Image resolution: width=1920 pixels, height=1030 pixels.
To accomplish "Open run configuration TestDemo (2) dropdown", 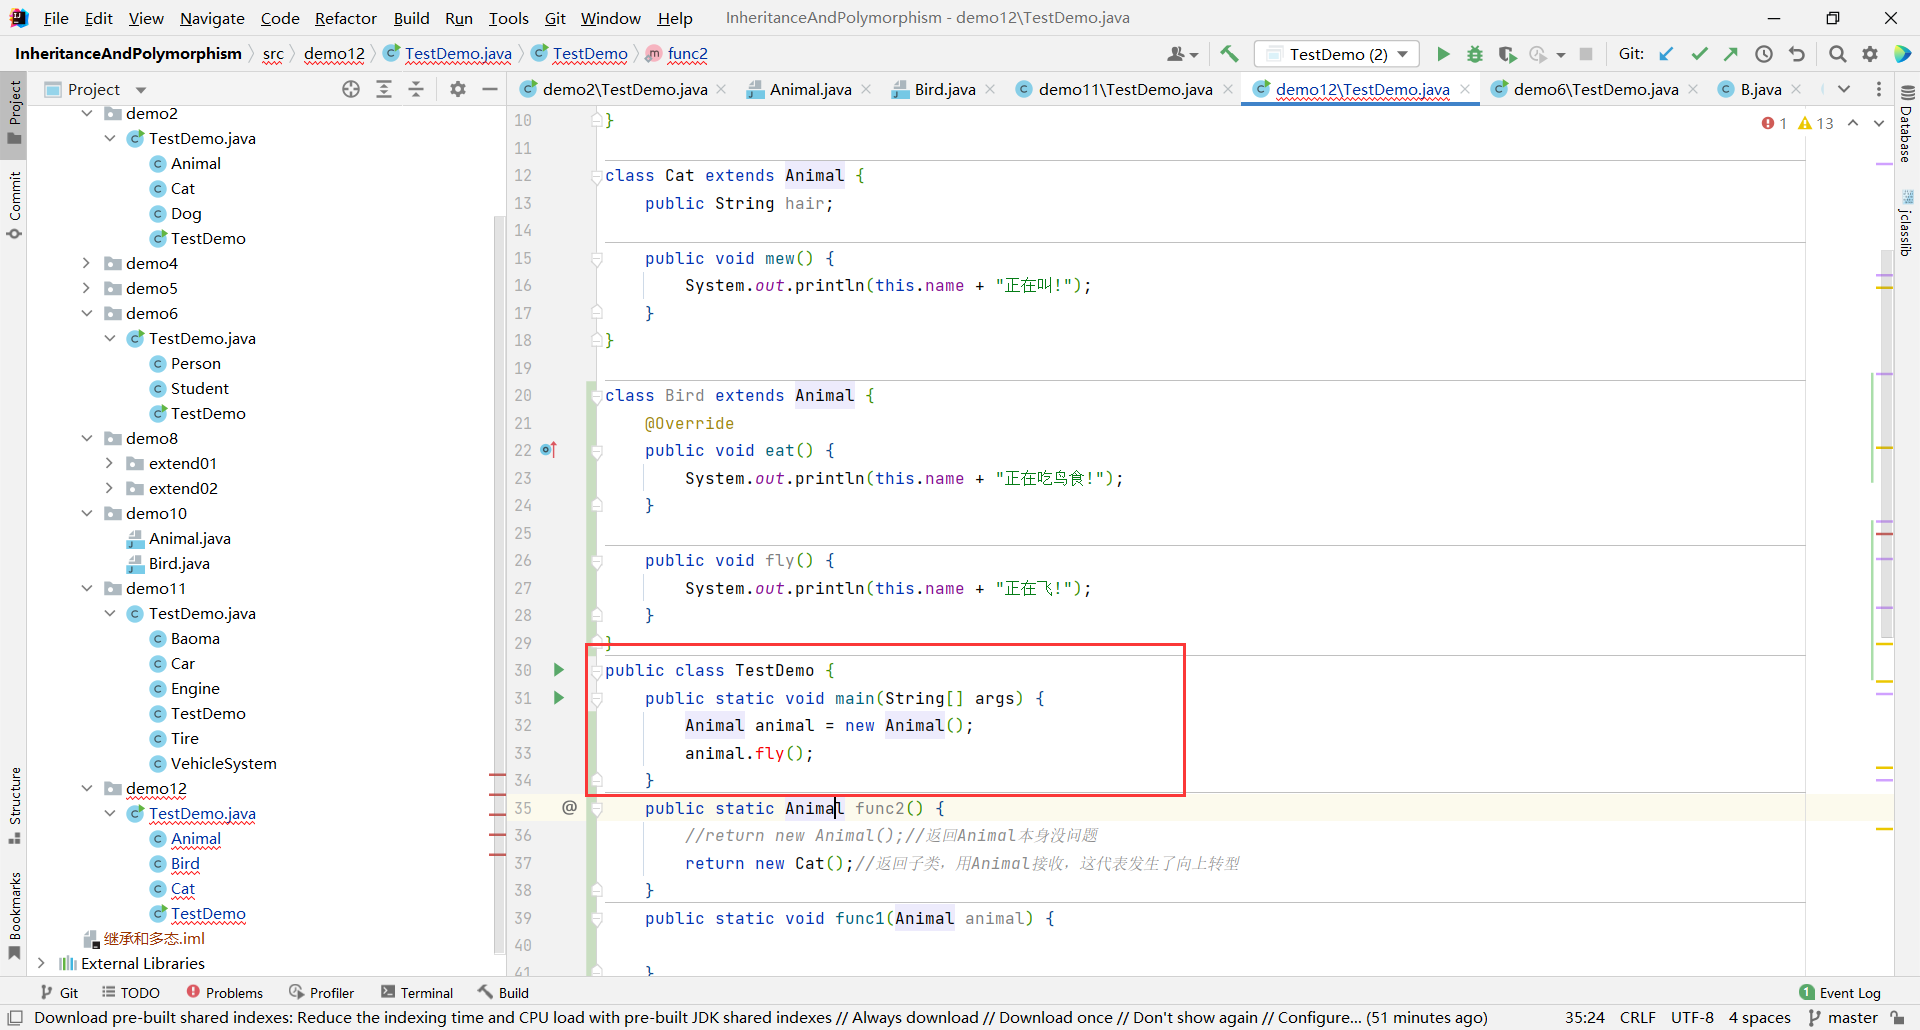I will [1338, 54].
